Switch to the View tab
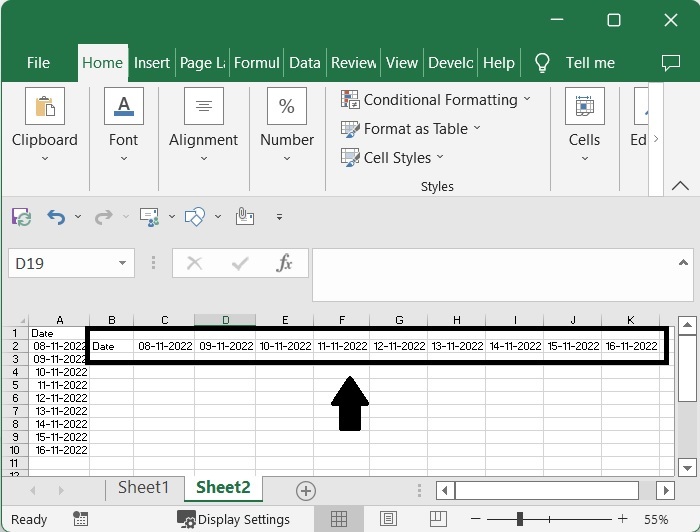 pyautogui.click(x=402, y=63)
